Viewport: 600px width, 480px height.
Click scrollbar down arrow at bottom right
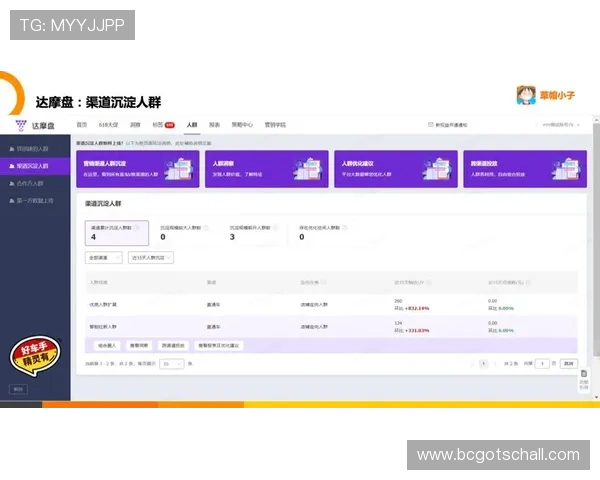point(597,397)
